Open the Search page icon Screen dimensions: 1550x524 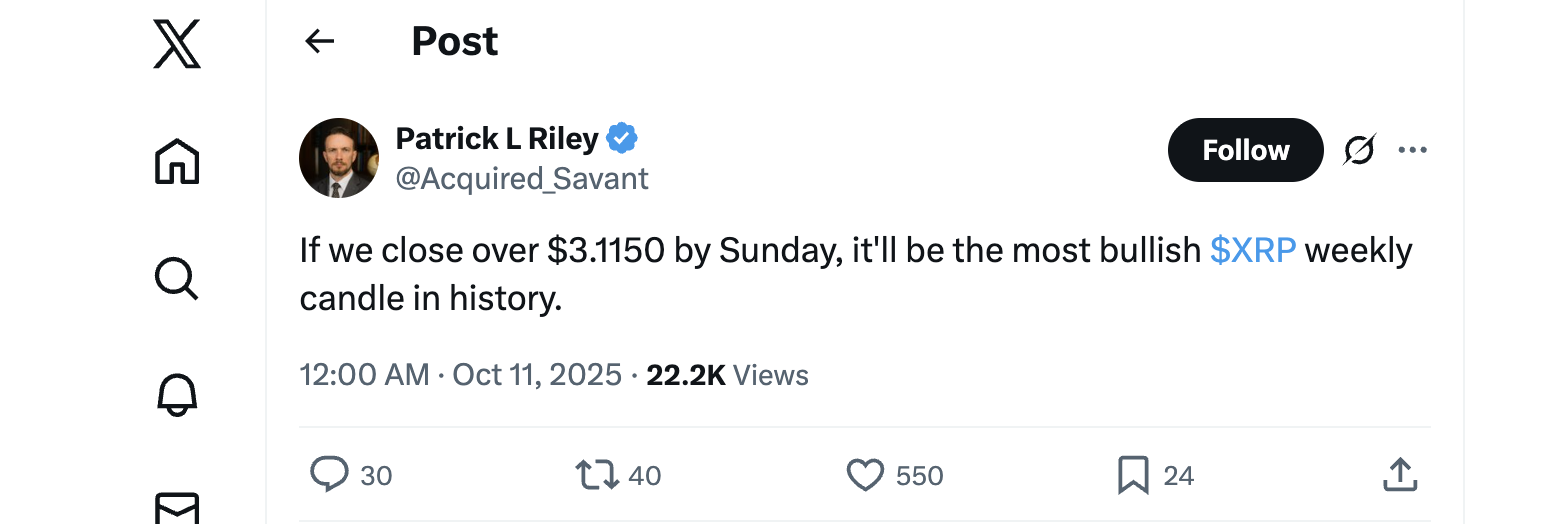[x=177, y=277]
